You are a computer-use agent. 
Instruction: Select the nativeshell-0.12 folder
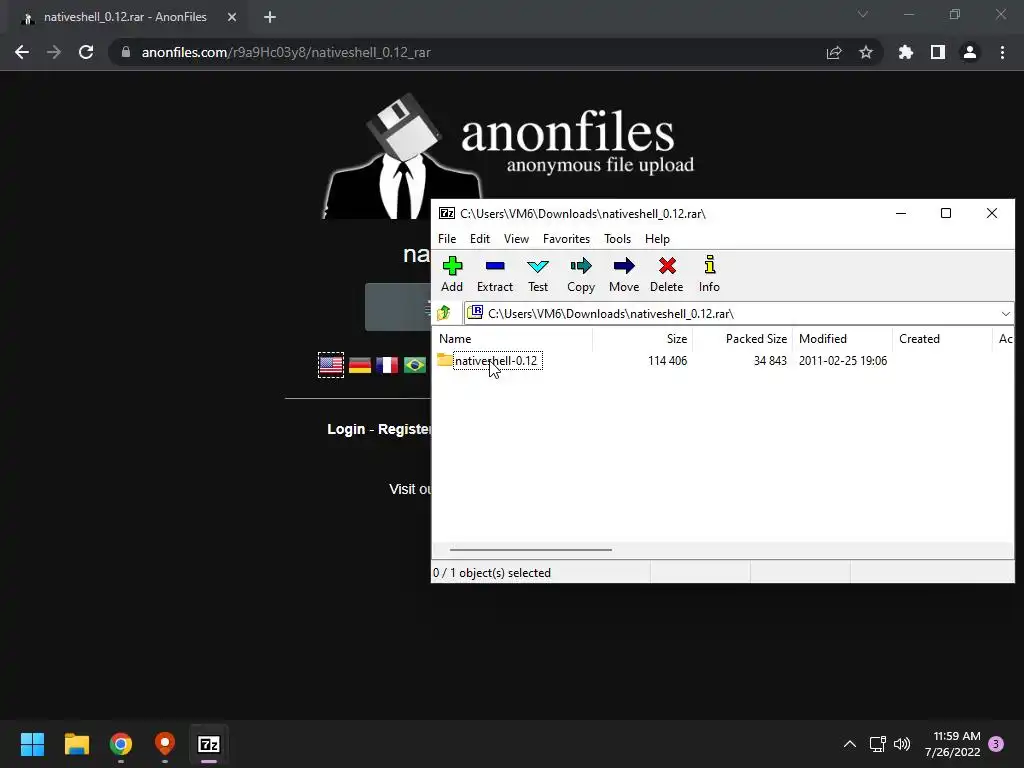click(496, 360)
